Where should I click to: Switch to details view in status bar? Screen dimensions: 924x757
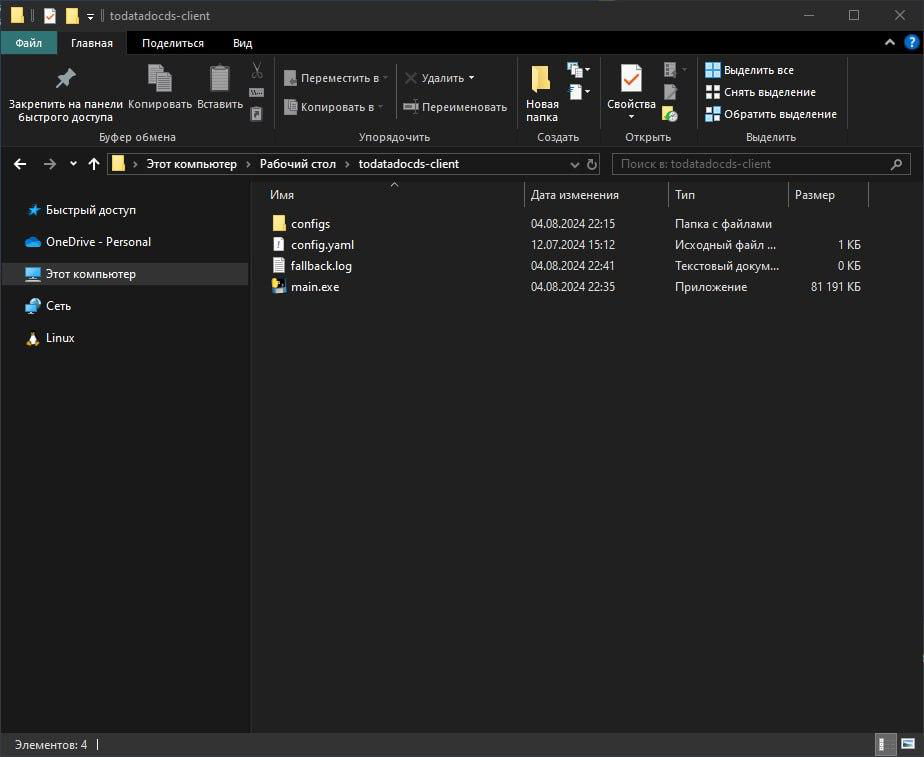click(884, 745)
